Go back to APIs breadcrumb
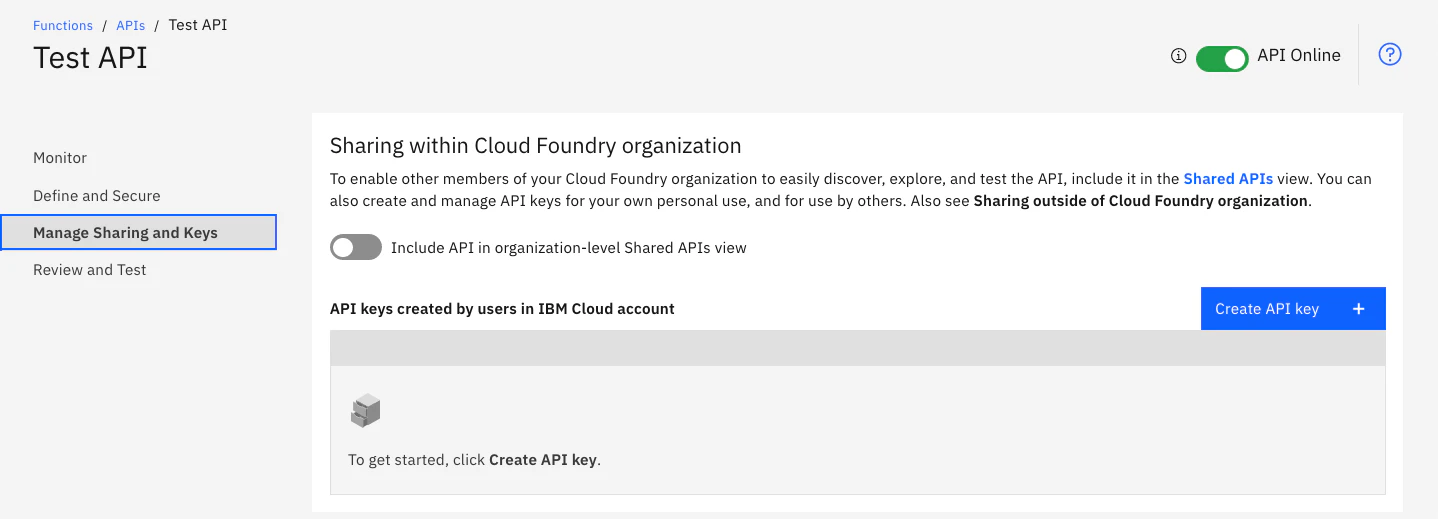Image resolution: width=1438 pixels, height=519 pixels. (131, 26)
